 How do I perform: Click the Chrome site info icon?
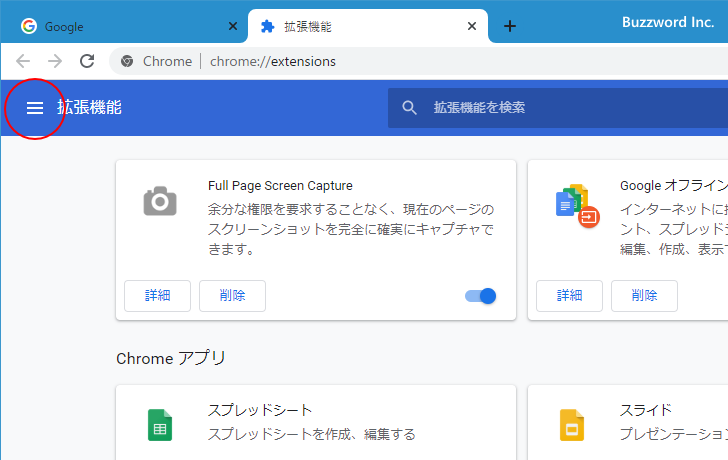(127, 61)
